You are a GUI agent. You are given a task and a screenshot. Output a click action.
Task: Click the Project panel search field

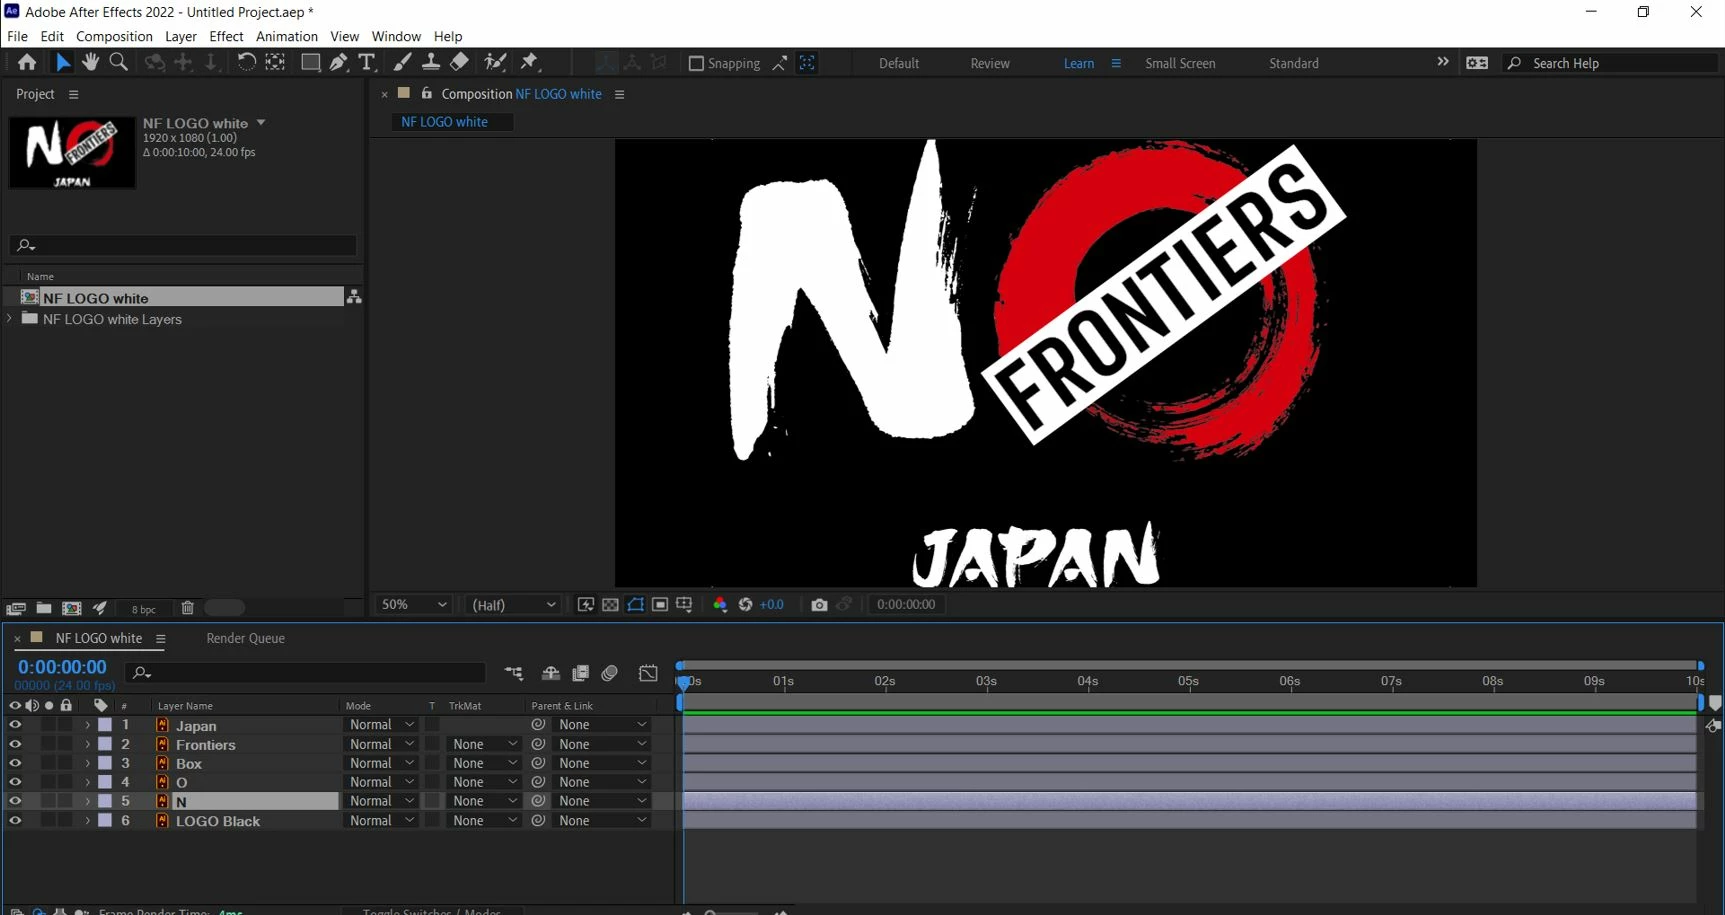pyautogui.click(x=183, y=245)
